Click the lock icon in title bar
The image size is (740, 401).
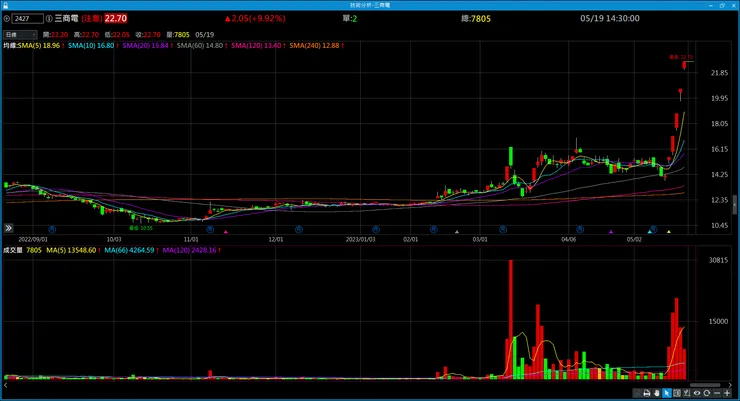click(x=6, y=5)
